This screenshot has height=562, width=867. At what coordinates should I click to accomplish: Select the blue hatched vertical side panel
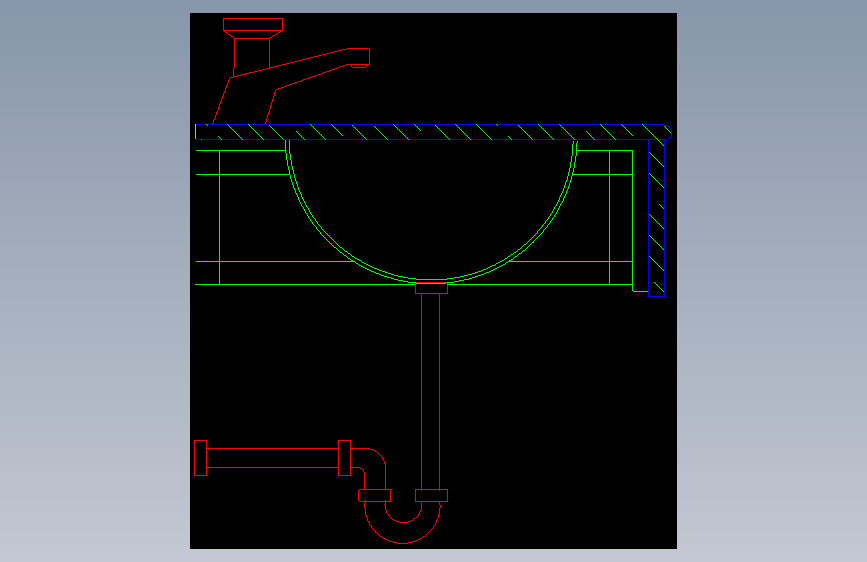click(656, 218)
